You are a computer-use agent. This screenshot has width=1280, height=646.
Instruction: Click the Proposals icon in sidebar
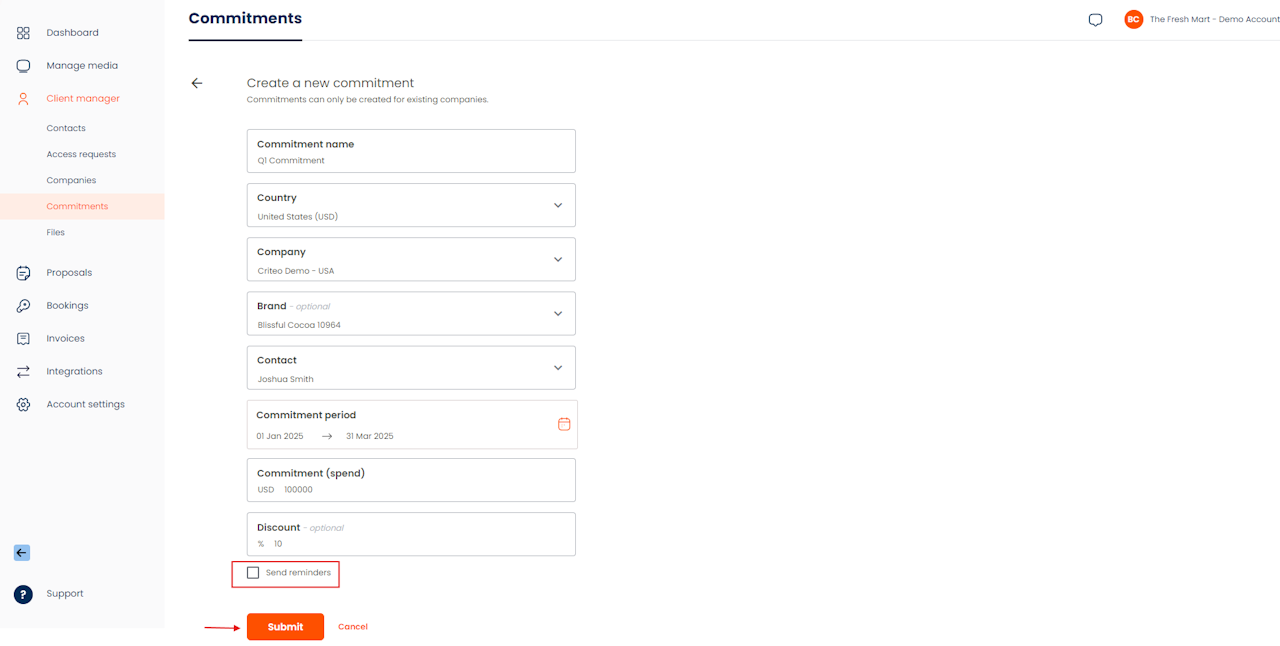(x=23, y=273)
